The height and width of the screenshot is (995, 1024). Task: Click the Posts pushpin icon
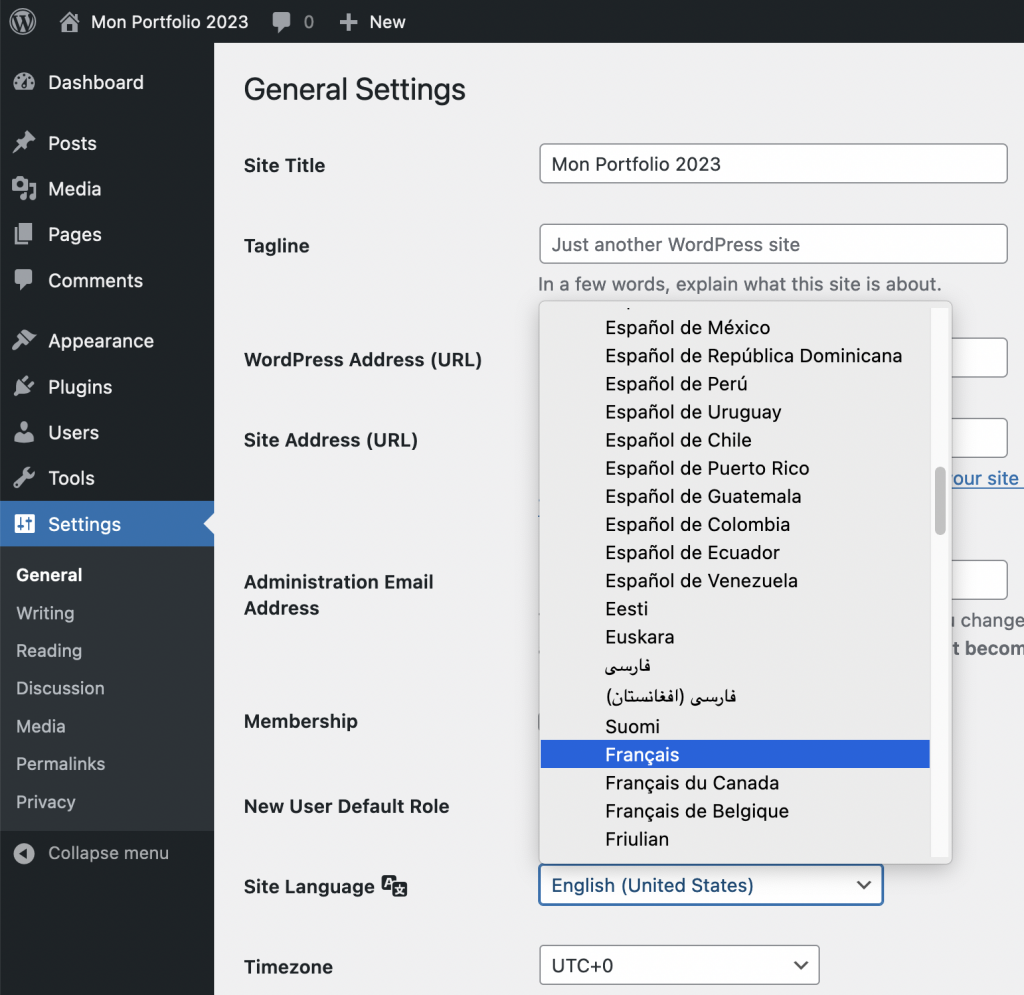pos(24,143)
